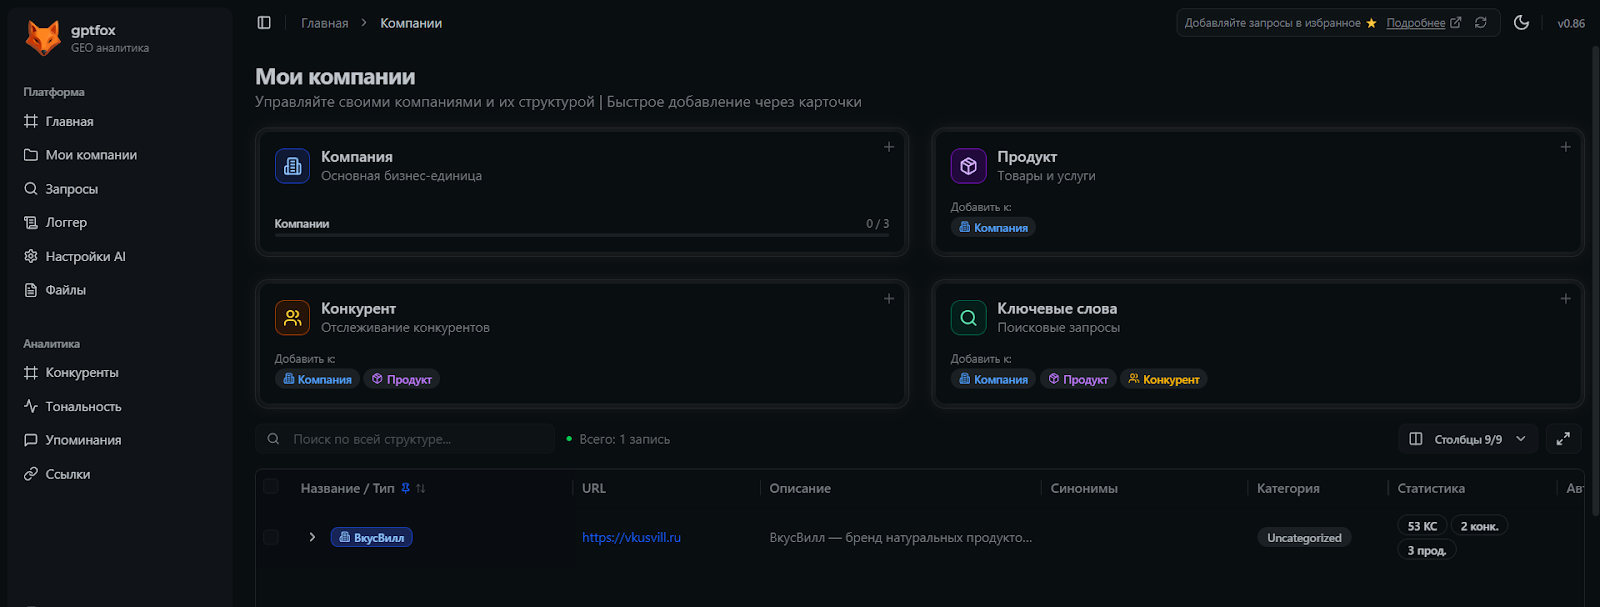The width and height of the screenshot is (1600, 607).
Task: Toggle the sidebar panel icon
Action: point(264,23)
